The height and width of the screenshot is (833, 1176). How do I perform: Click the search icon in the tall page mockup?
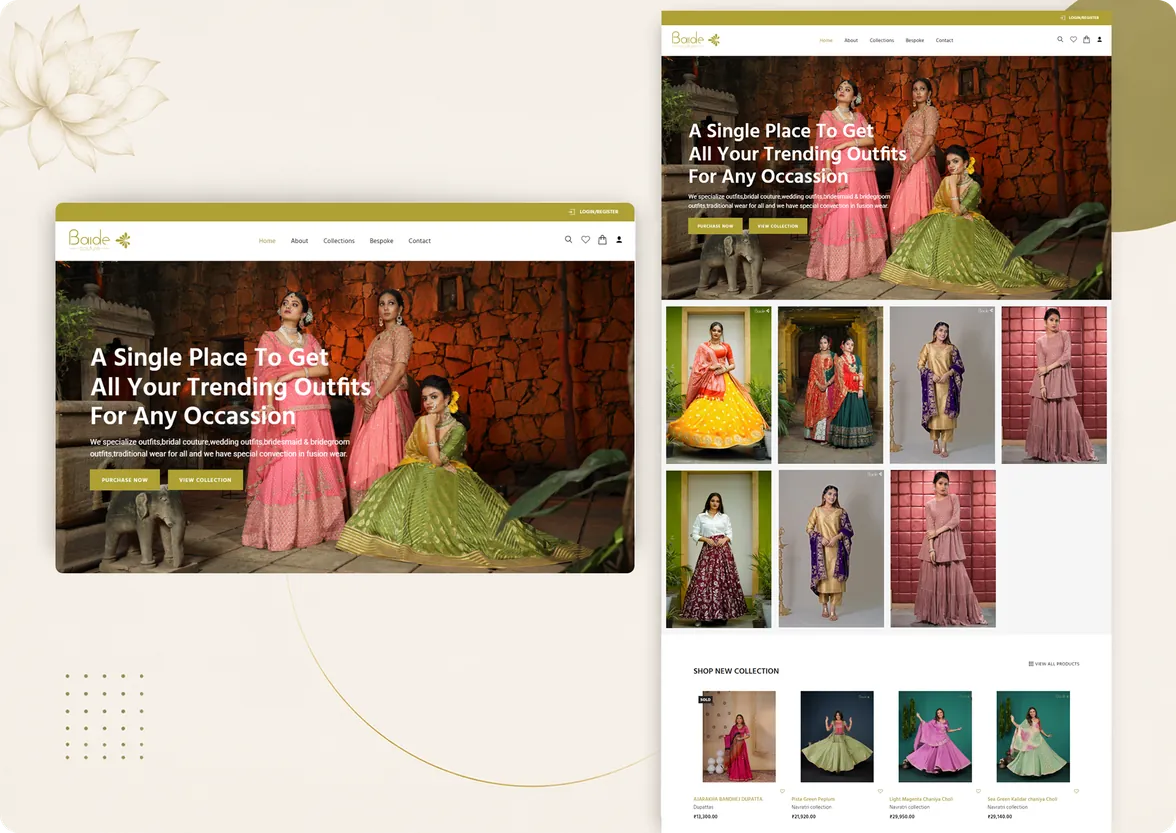[1060, 40]
